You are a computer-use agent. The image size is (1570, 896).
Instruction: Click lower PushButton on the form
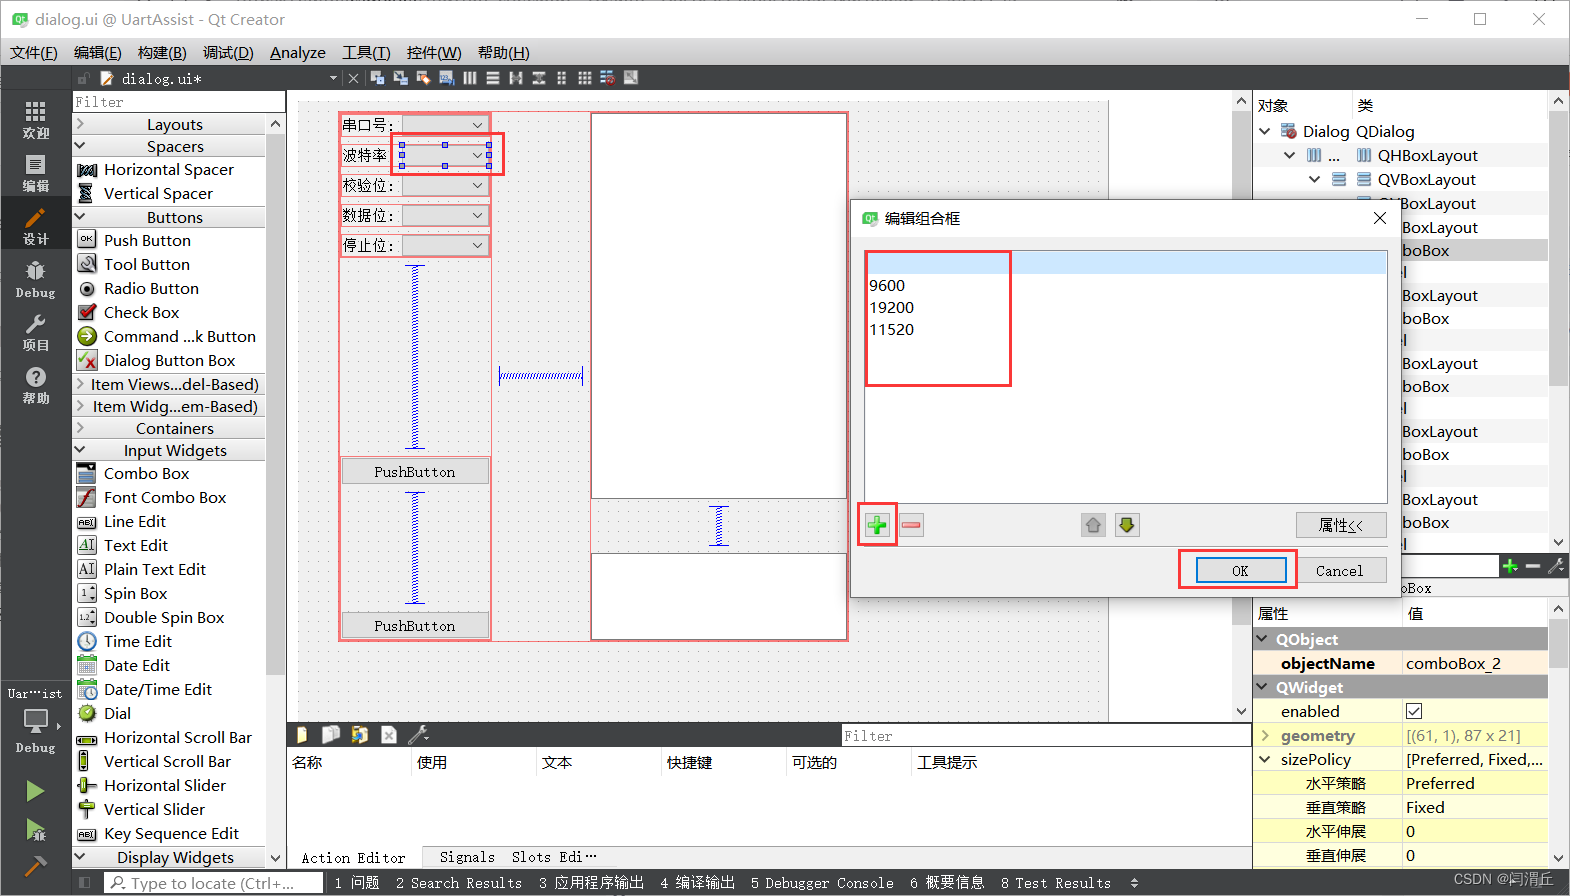click(x=415, y=625)
